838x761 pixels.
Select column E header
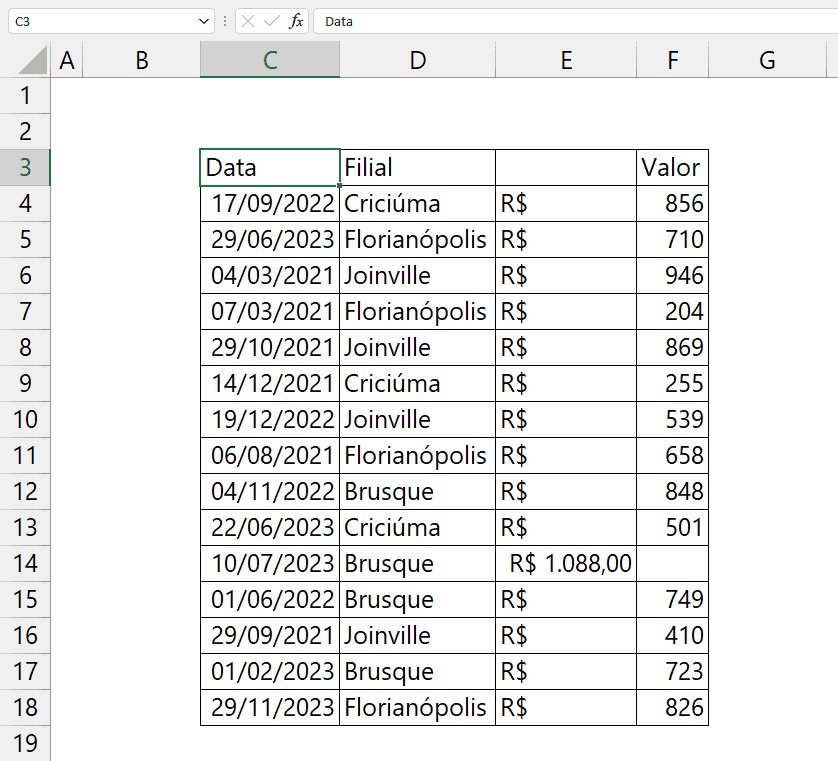pyautogui.click(x=566, y=60)
